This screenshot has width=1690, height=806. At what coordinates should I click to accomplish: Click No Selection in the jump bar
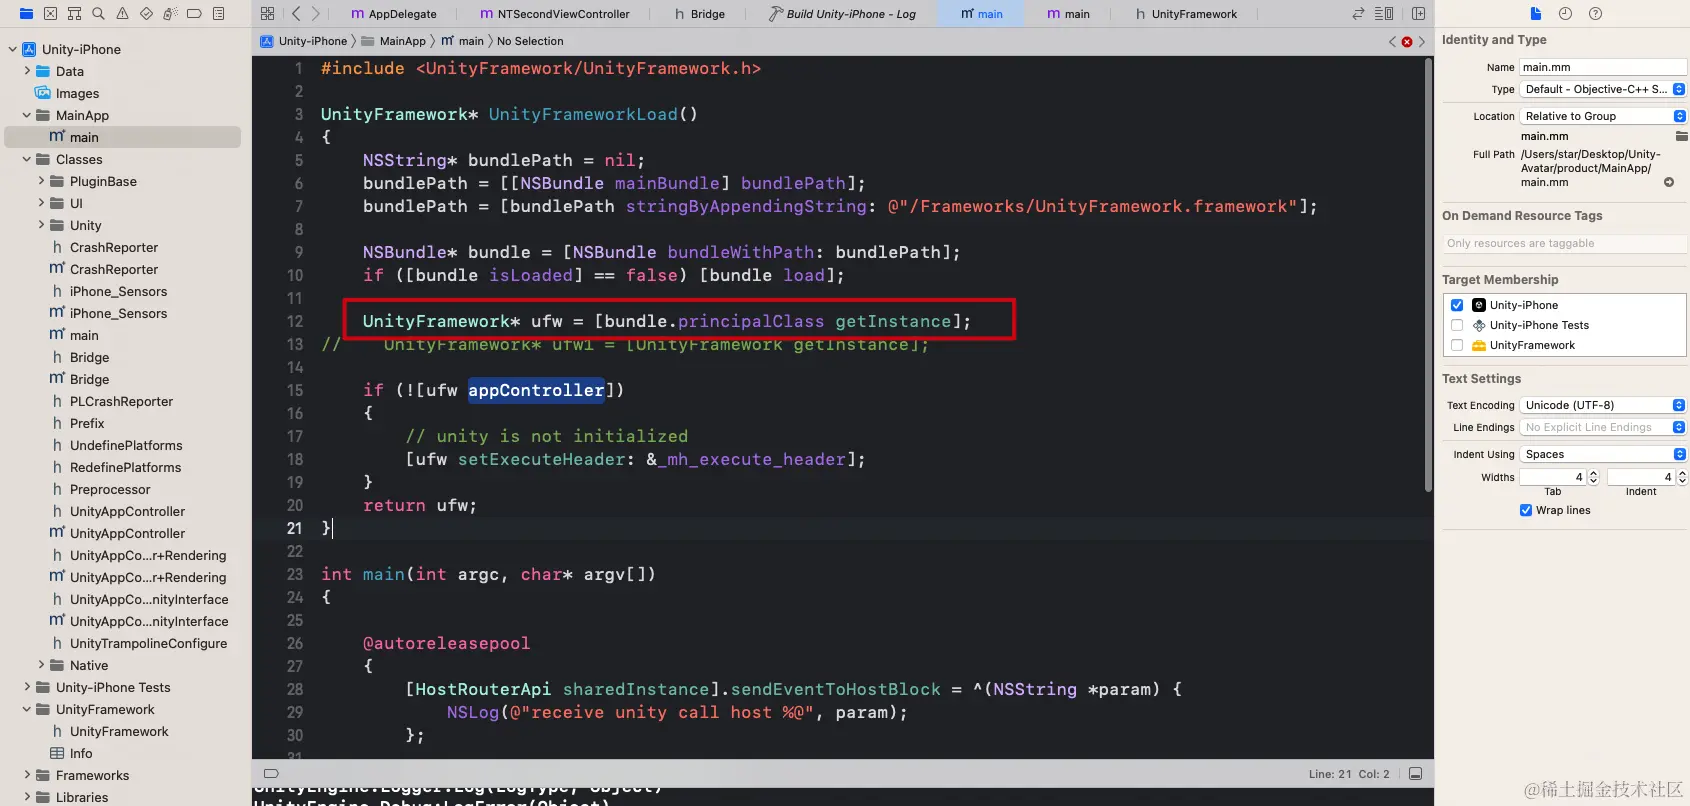pos(530,41)
